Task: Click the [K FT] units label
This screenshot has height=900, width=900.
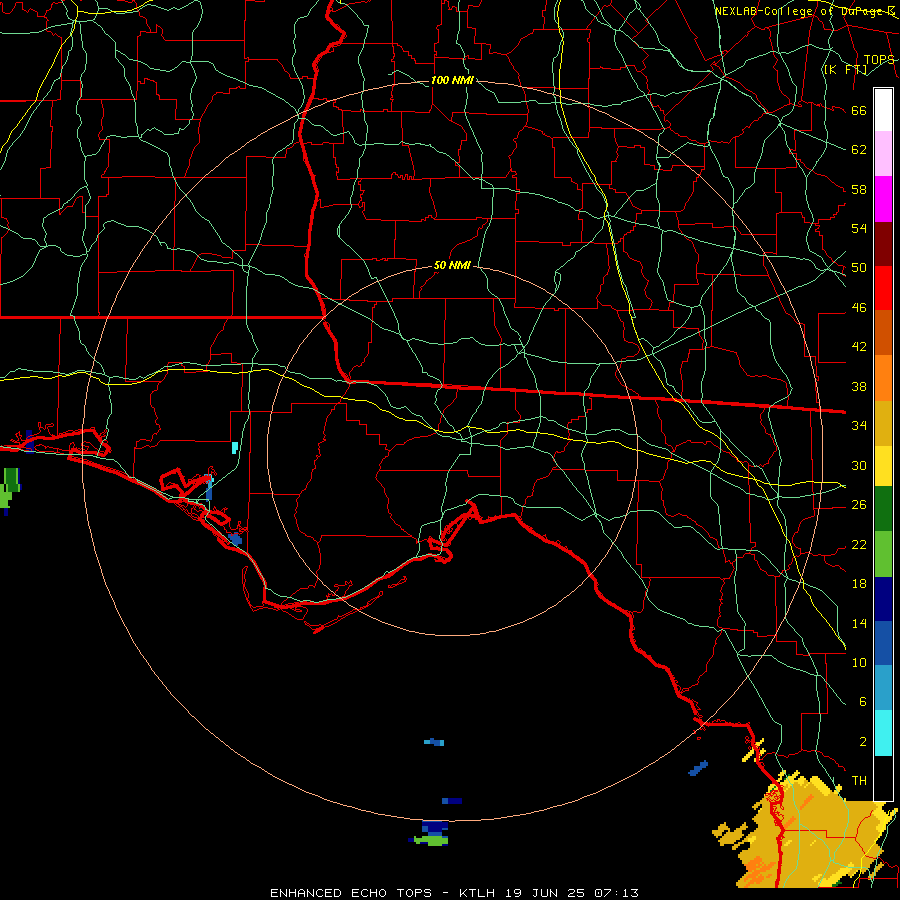Action: coord(845,70)
